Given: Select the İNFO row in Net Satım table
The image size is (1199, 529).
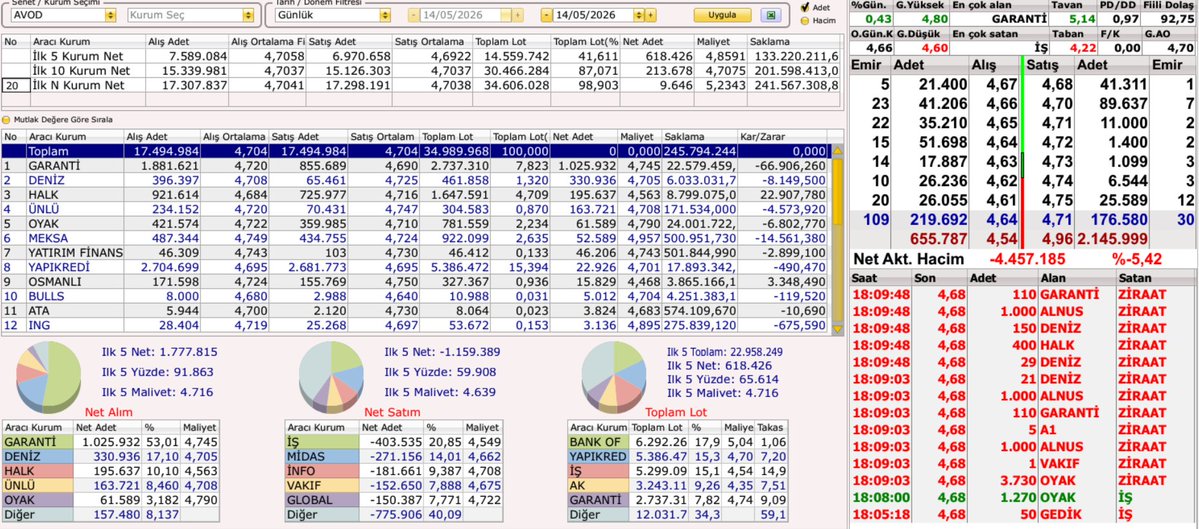Looking at the screenshot, I should (x=394, y=471).
